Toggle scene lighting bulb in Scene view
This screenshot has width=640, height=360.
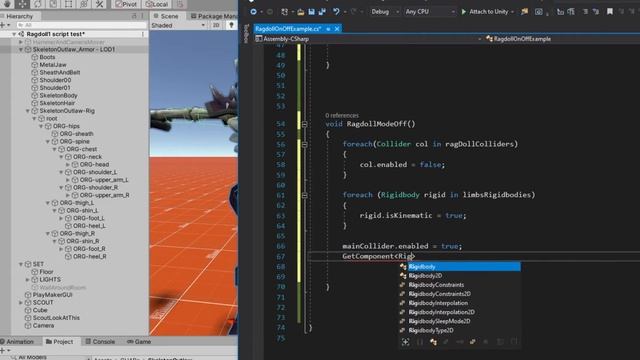(231, 25)
